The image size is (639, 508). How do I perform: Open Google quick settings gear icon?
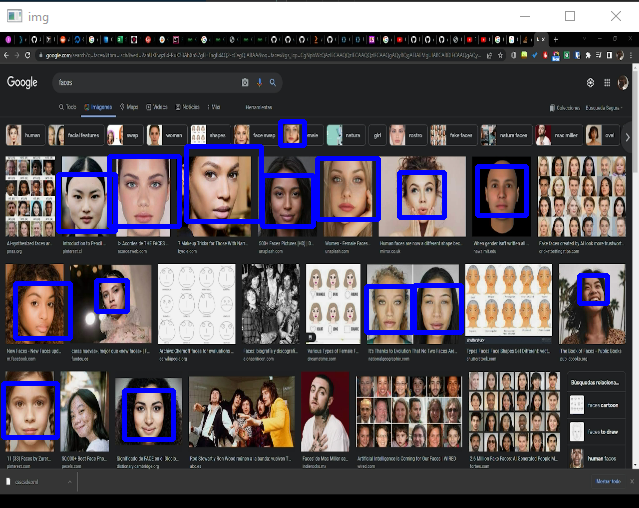(590, 83)
